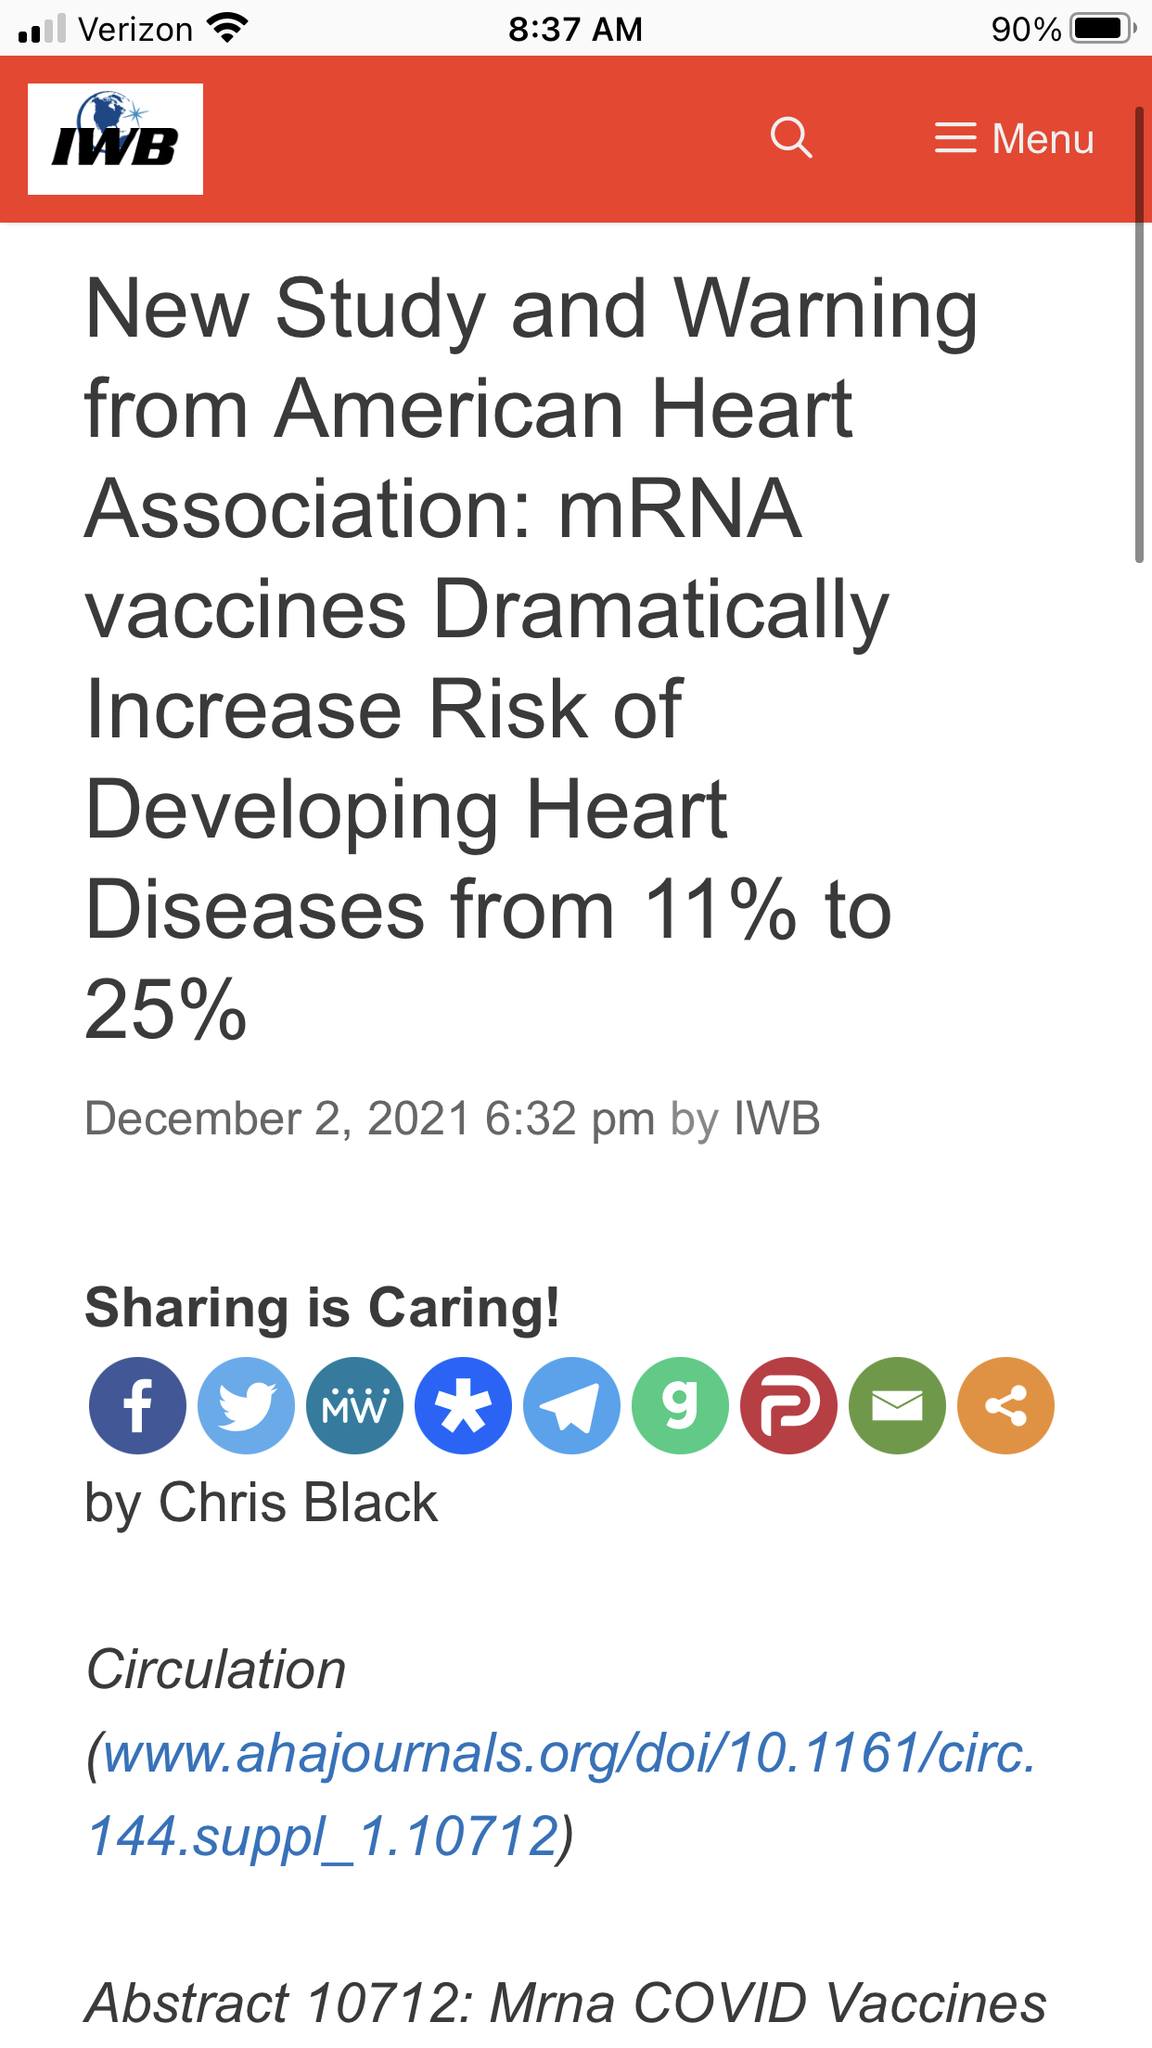Share article on Twitter
Viewport: 1152px width, 2048px height.
(x=246, y=1405)
